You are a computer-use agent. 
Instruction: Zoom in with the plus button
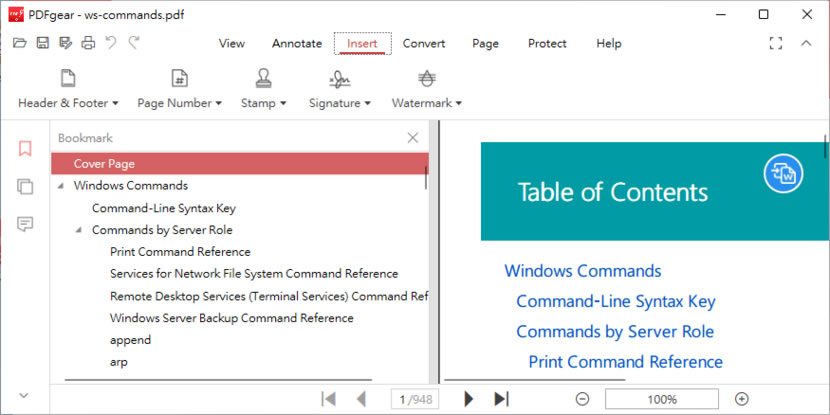742,399
